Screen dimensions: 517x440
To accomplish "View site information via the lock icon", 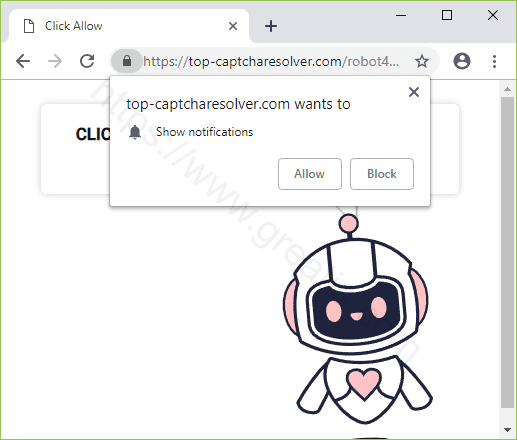I will [127, 61].
